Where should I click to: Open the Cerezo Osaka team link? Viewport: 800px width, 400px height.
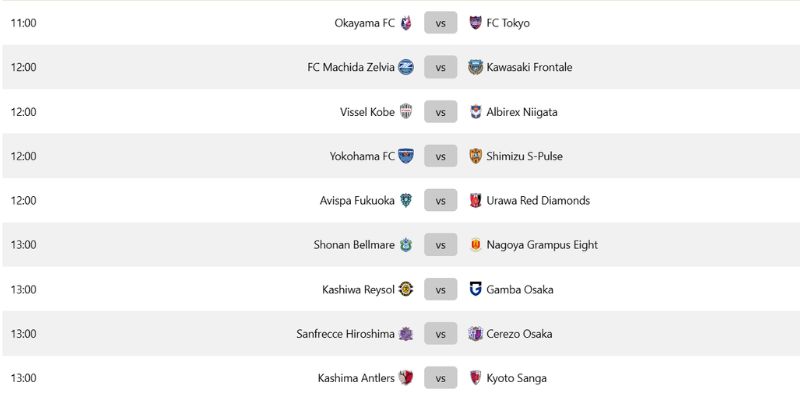pos(519,334)
